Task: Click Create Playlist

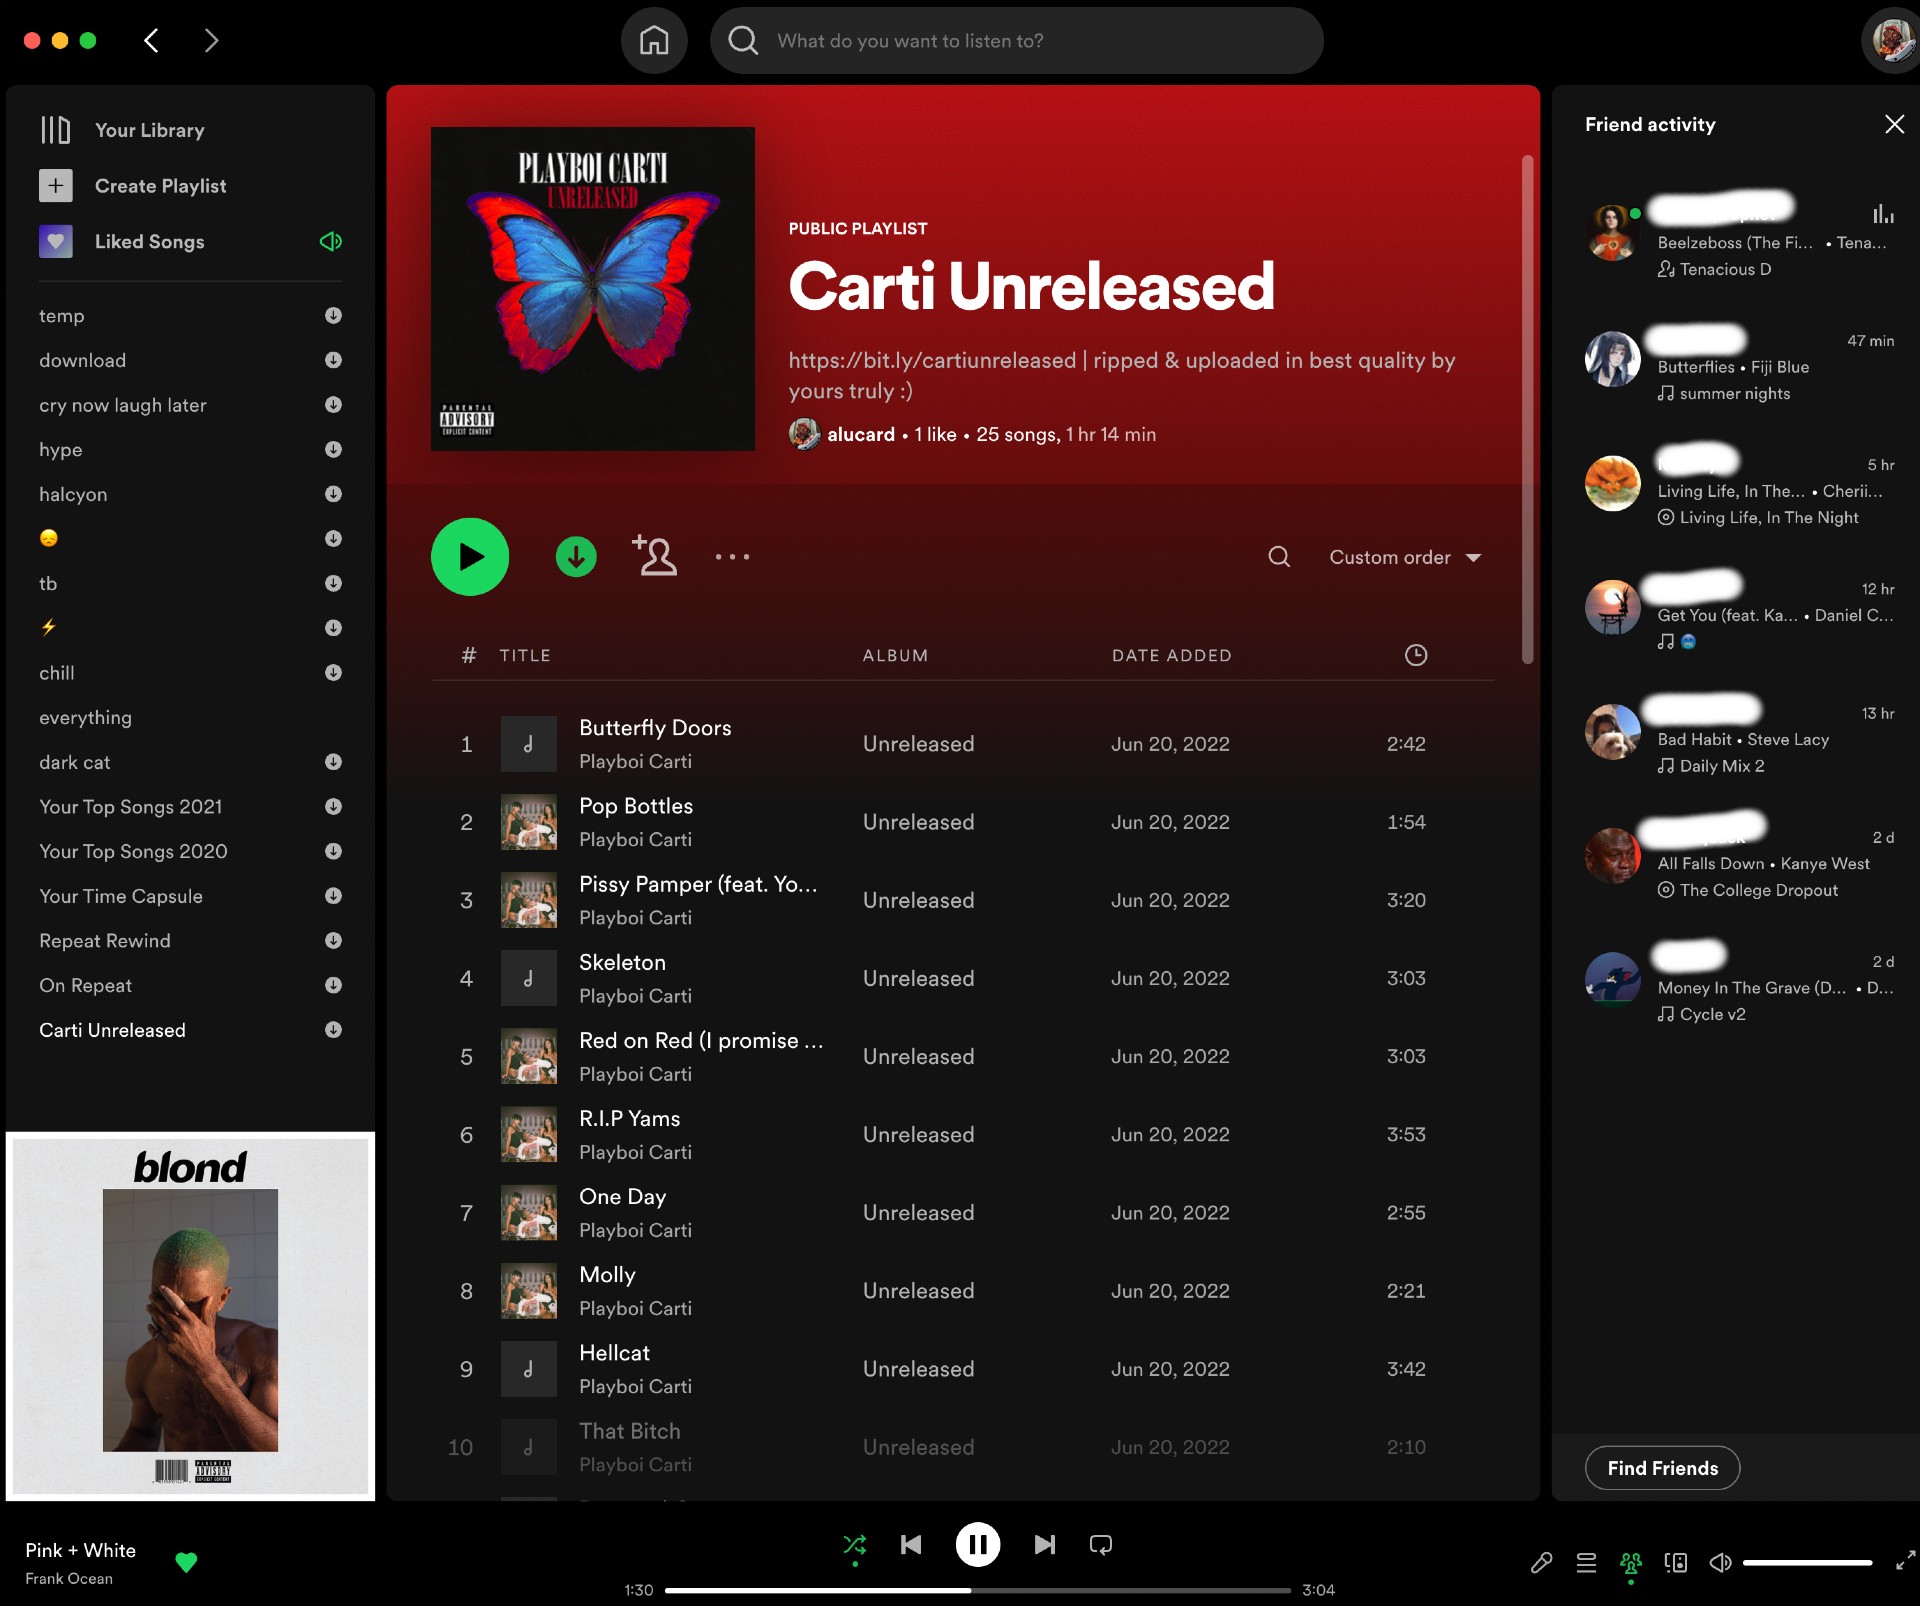Action: click(x=160, y=186)
